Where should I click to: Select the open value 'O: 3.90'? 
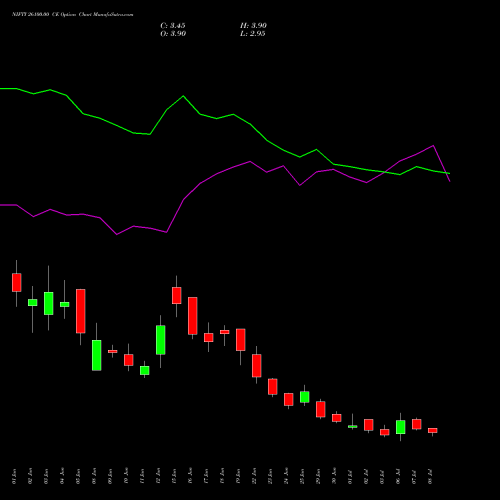click(x=173, y=34)
